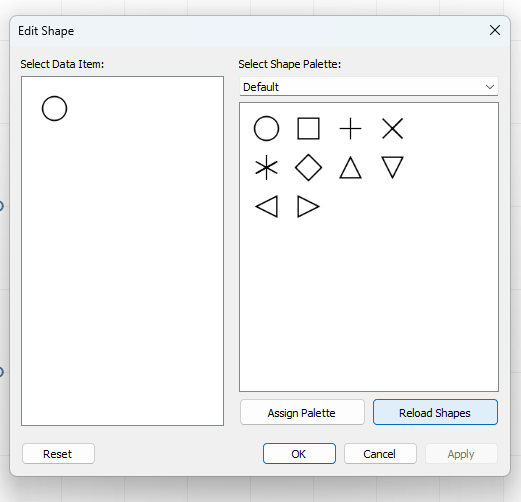Screen dimensions: 521x502
Task: Select the upward triangle shape
Action: [350, 168]
